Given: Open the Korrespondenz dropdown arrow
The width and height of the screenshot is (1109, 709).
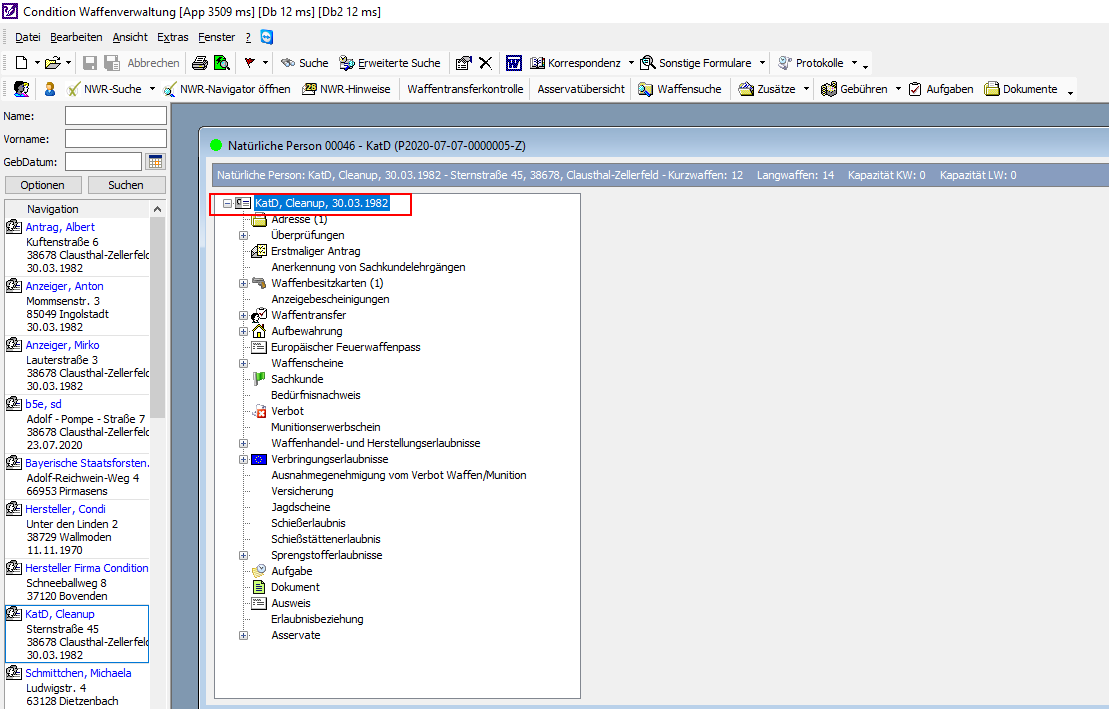Looking at the screenshot, I should click(x=631, y=63).
